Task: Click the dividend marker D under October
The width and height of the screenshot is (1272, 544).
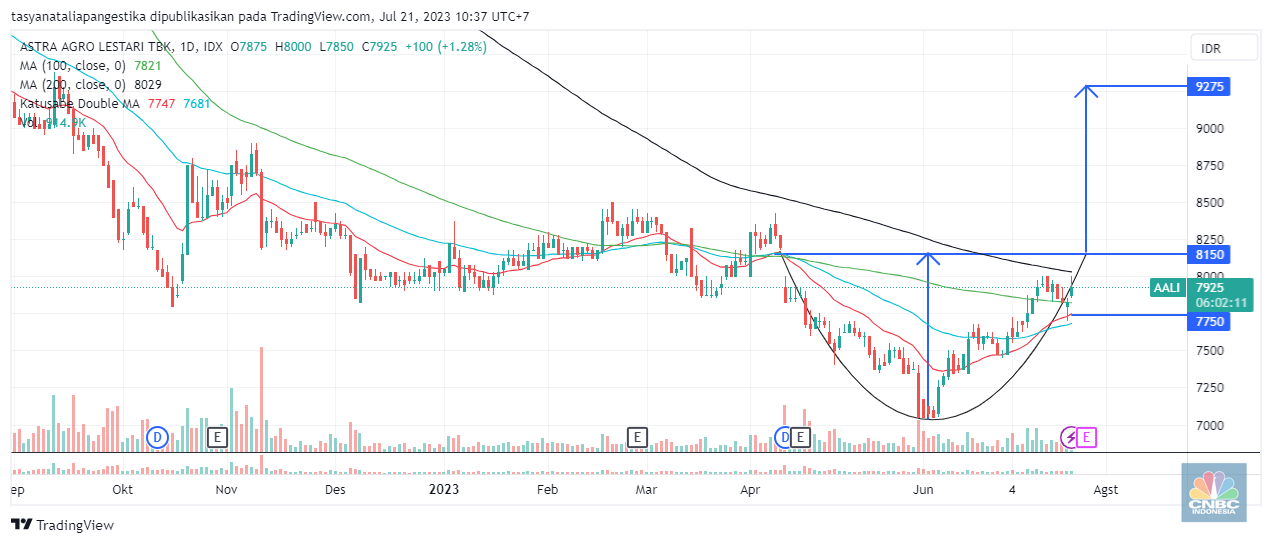Action: [x=156, y=437]
